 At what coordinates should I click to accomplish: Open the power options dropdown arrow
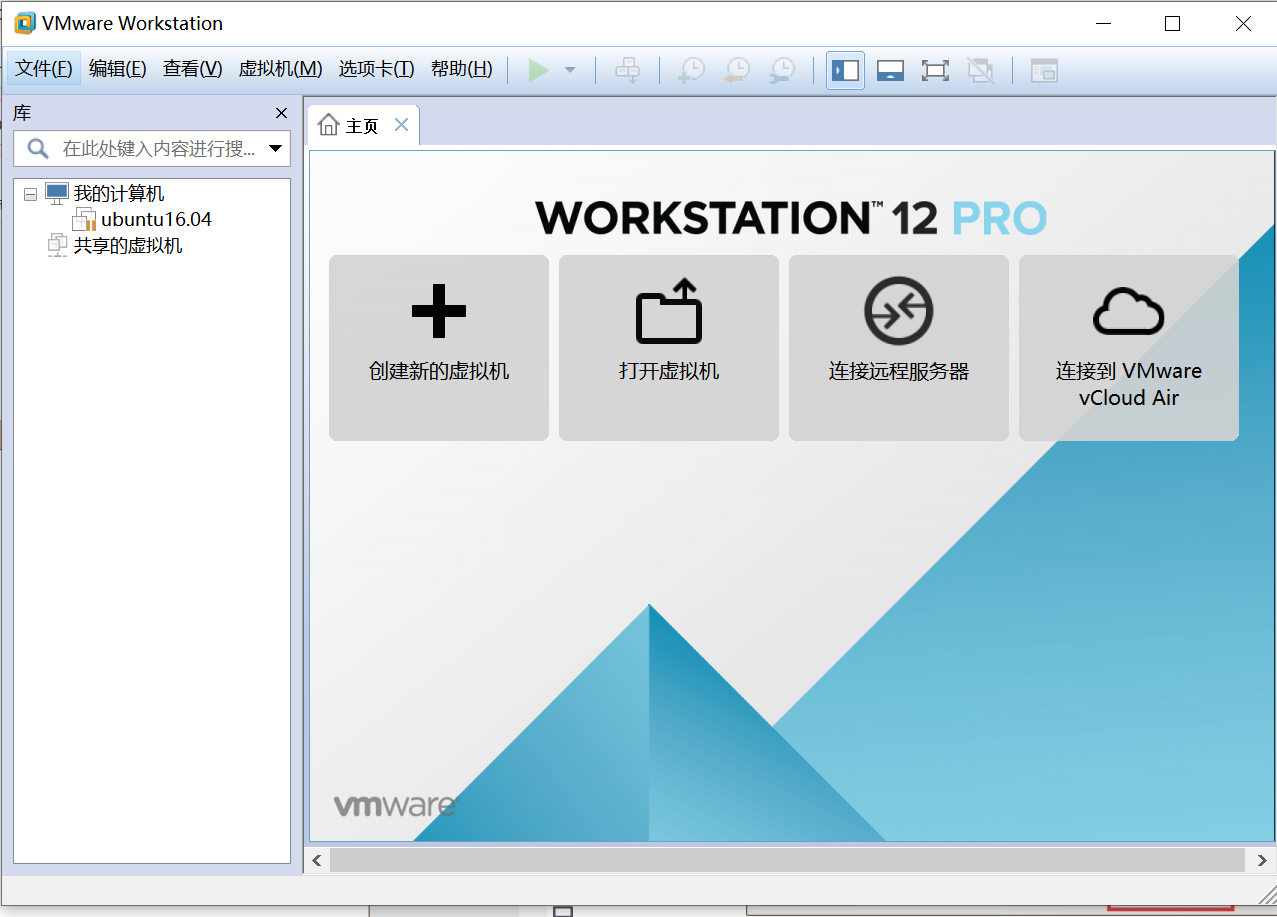(570, 70)
